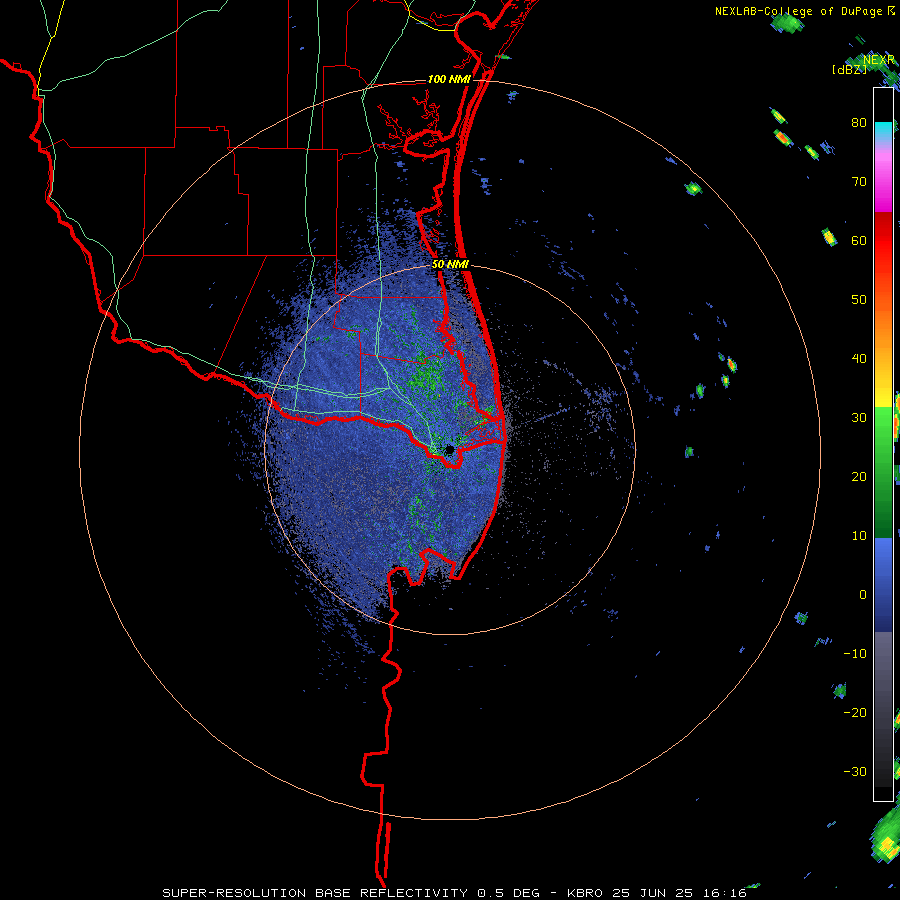
Task: Click the "[dBZ]" units label
Action: (x=849, y=69)
